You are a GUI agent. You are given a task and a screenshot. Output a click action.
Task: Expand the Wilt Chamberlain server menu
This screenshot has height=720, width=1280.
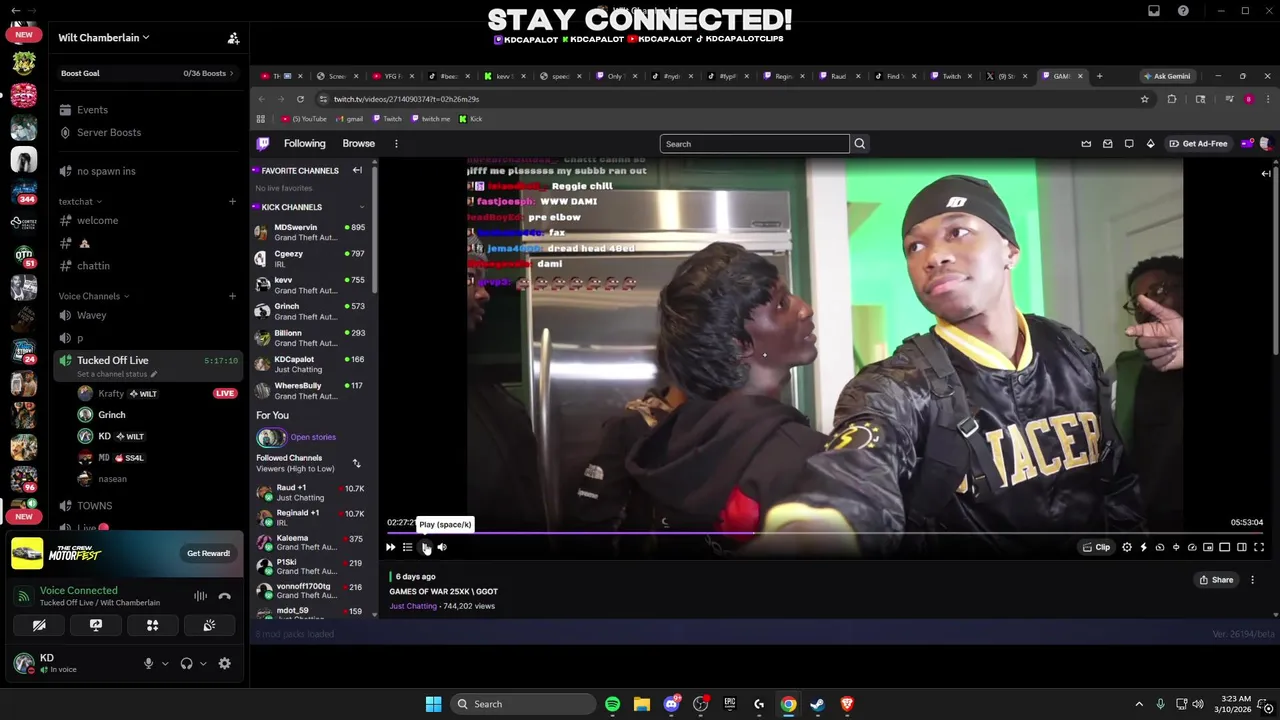(x=104, y=38)
